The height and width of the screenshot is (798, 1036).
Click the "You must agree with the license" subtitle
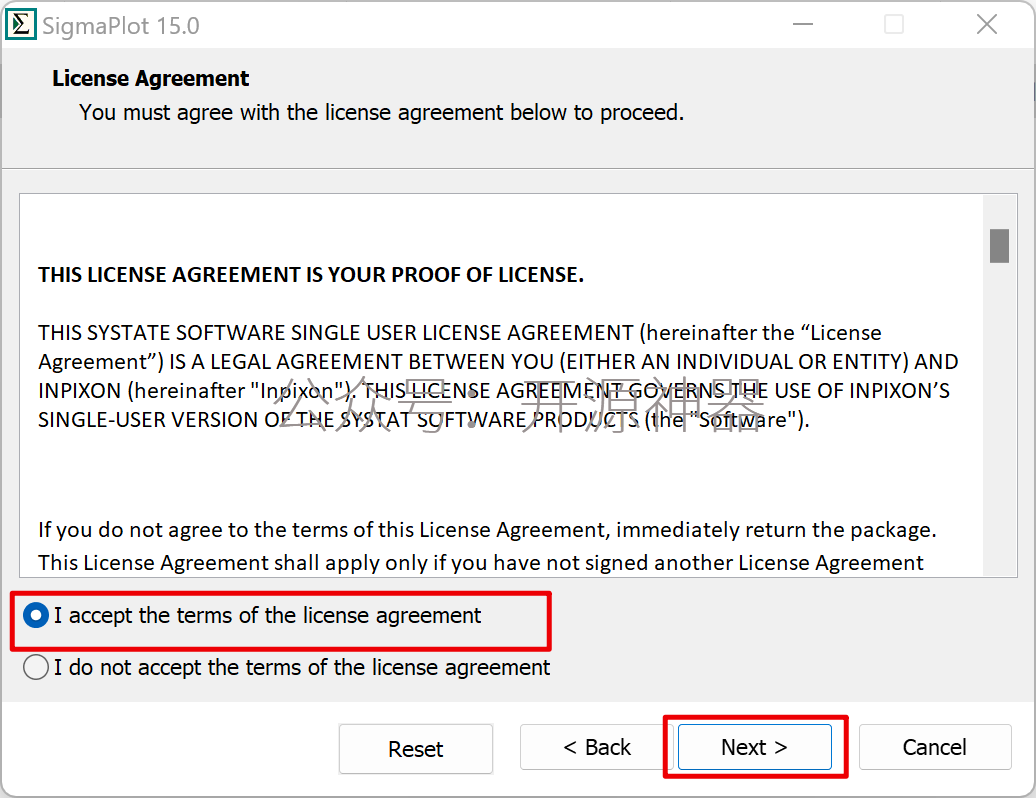click(x=381, y=112)
